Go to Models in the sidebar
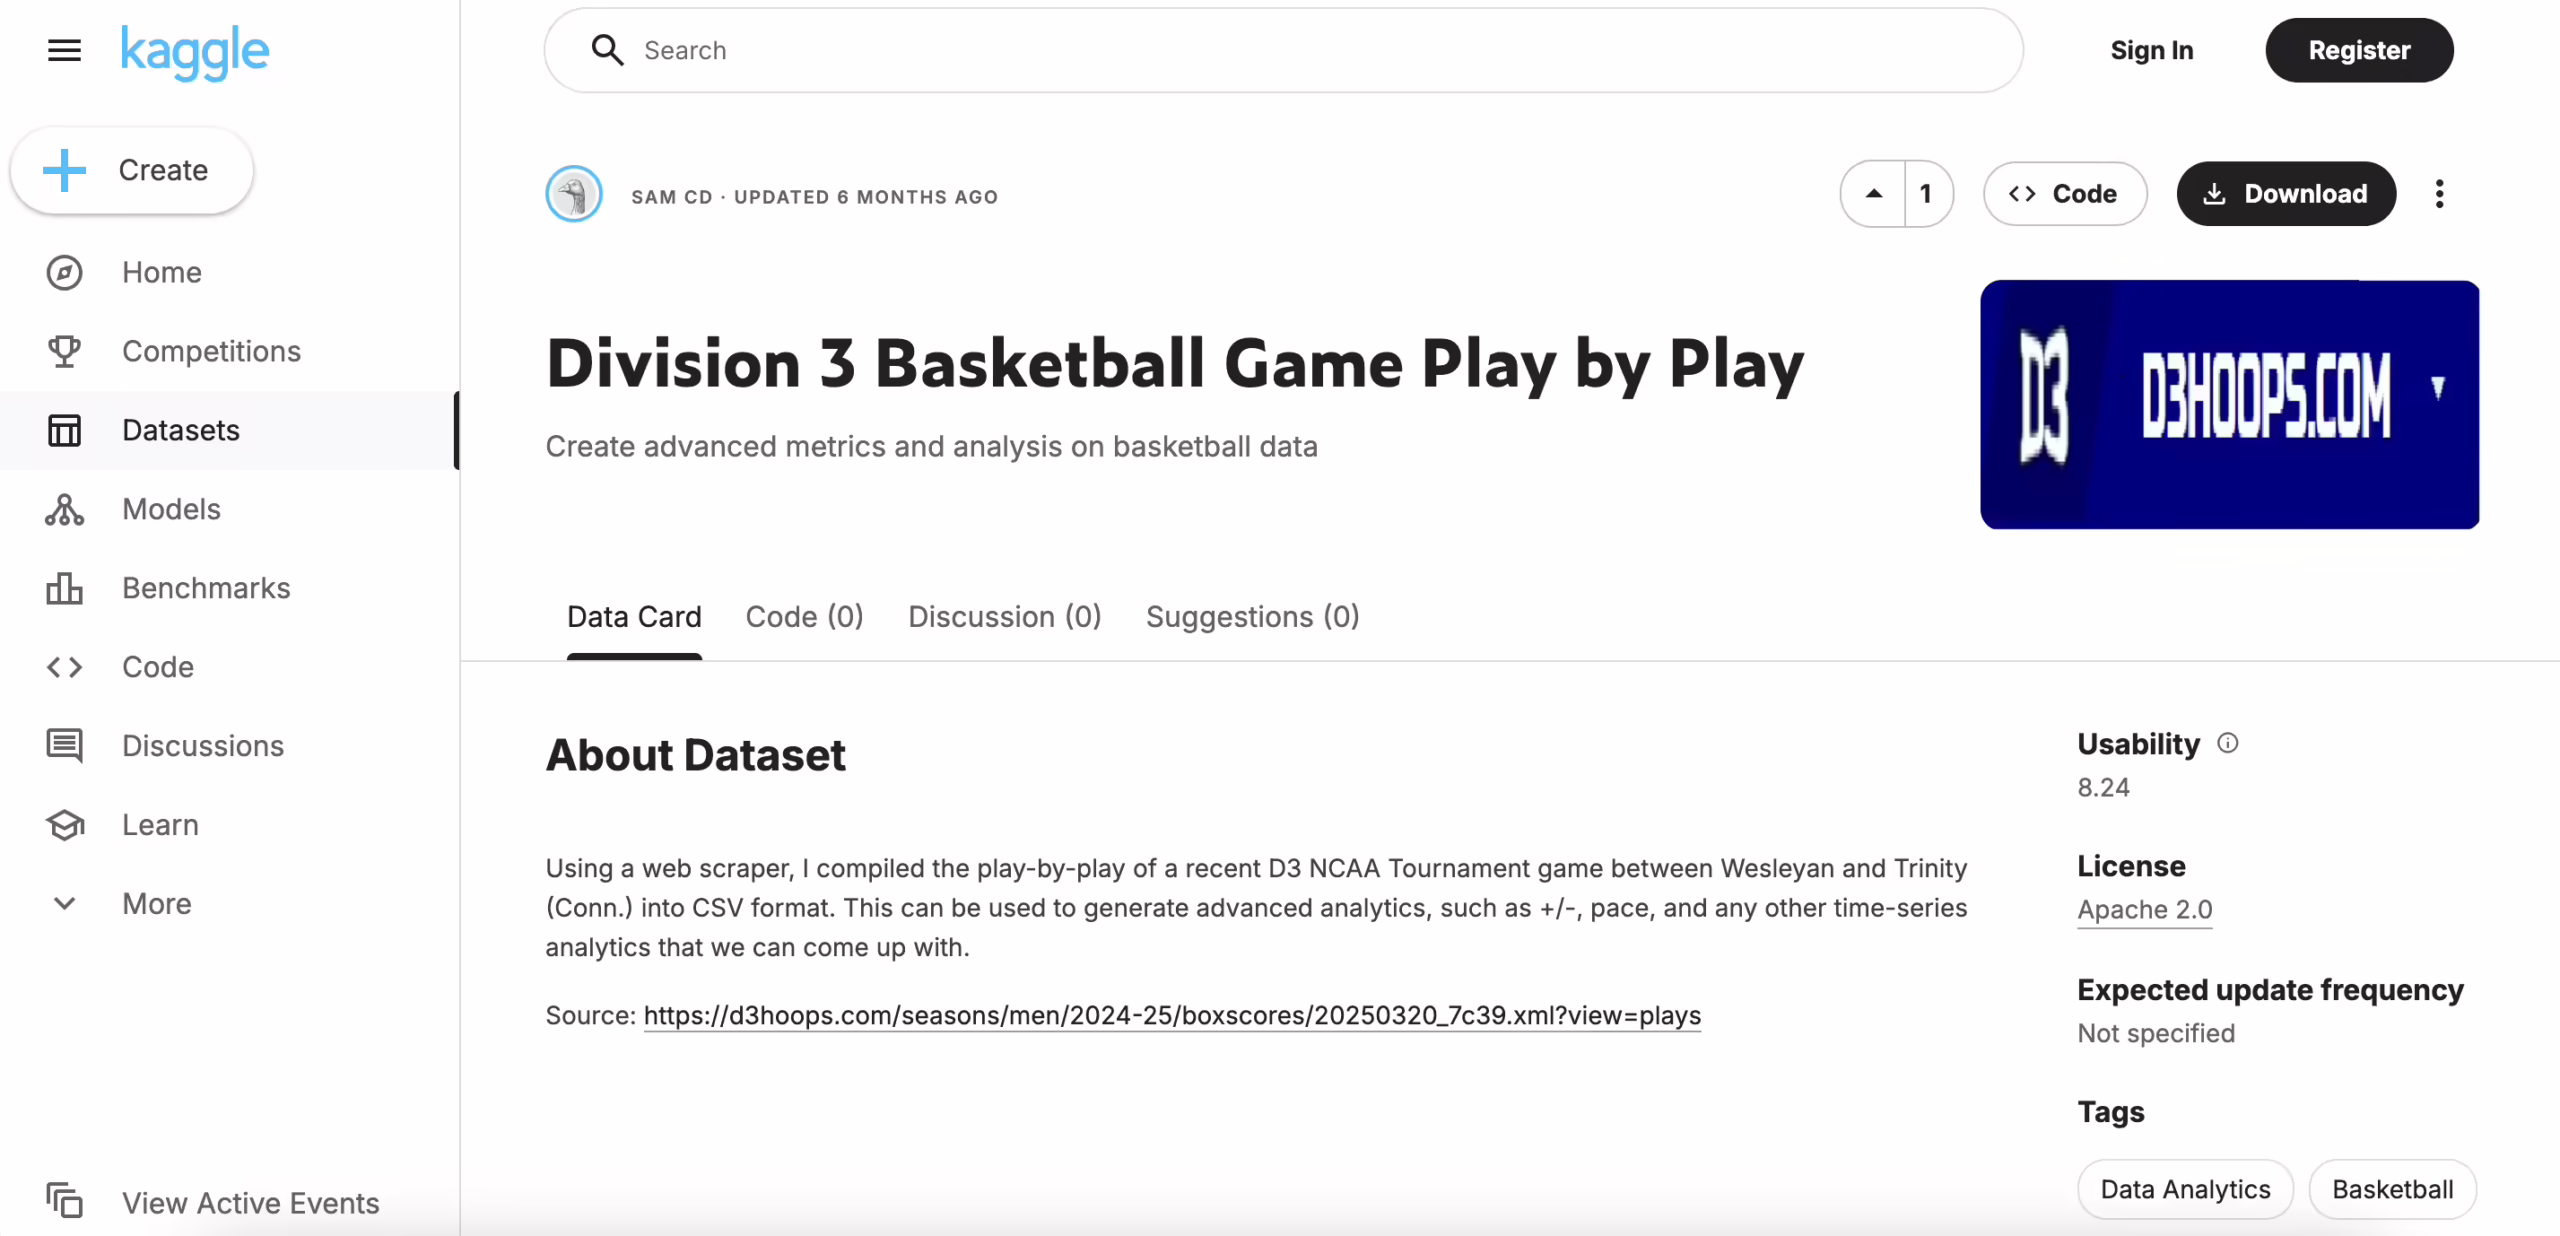The height and width of the screenshot is (1236, 2560). tap(171, 509)
